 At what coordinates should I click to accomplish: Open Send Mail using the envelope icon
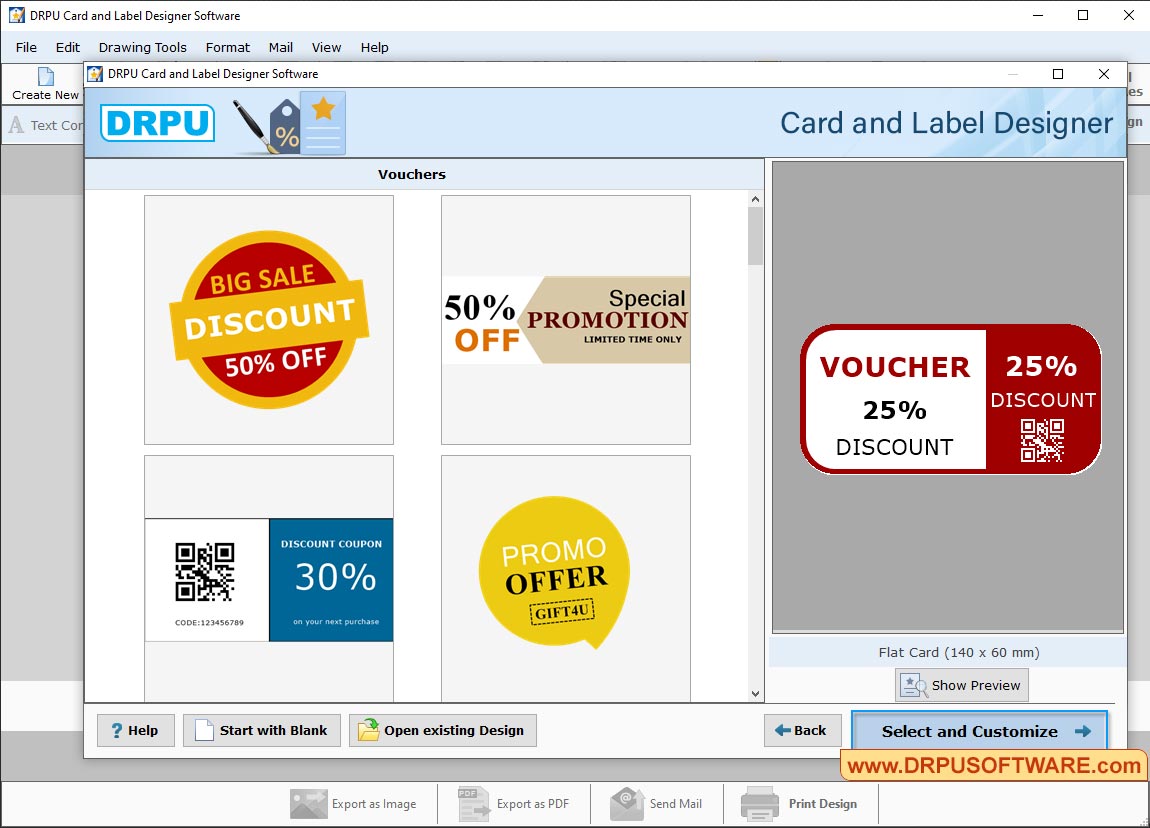tap(627, 803)
